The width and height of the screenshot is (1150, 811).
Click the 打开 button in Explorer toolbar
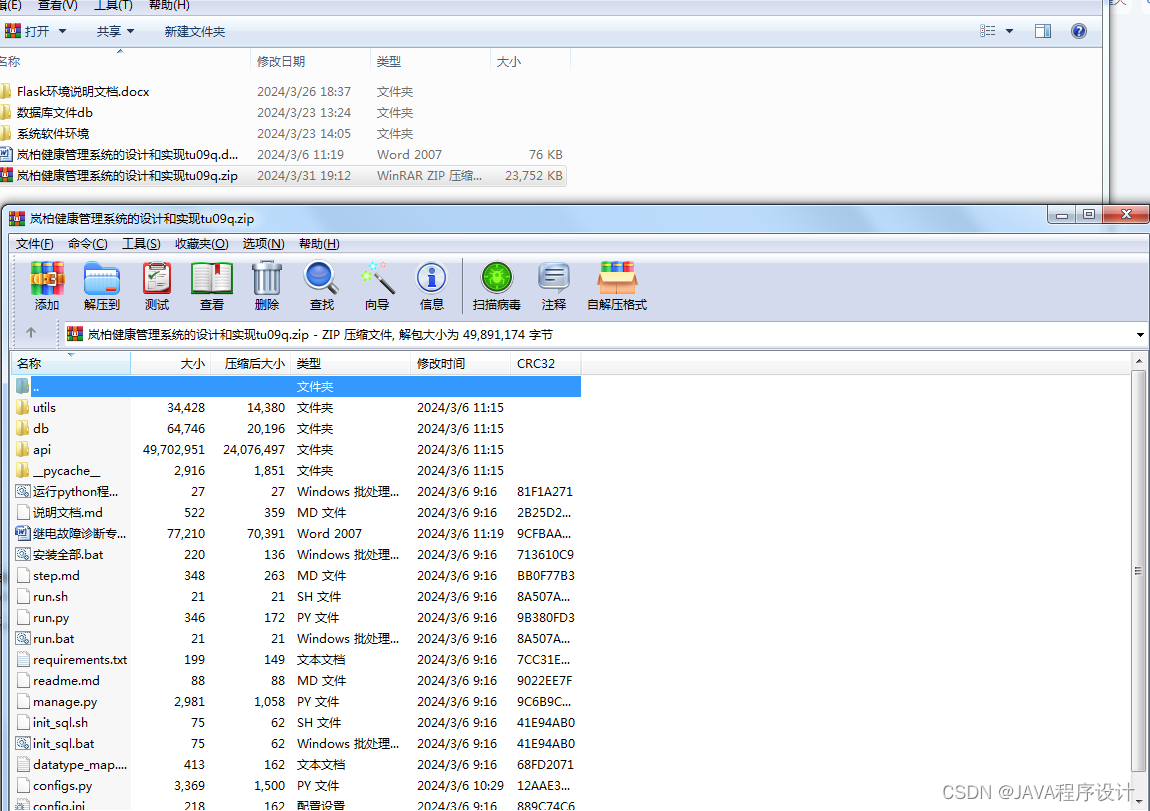[x=28, y=32]
